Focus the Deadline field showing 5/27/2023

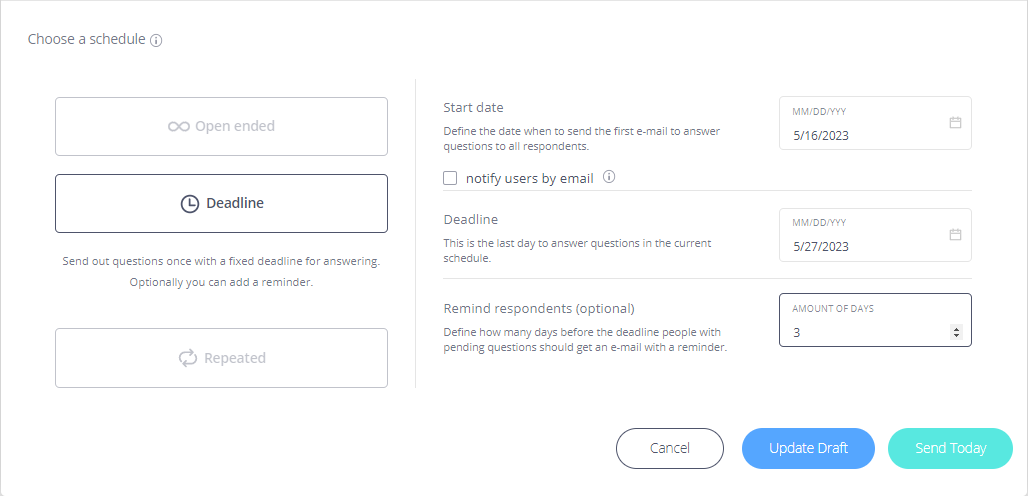[875, 235]
